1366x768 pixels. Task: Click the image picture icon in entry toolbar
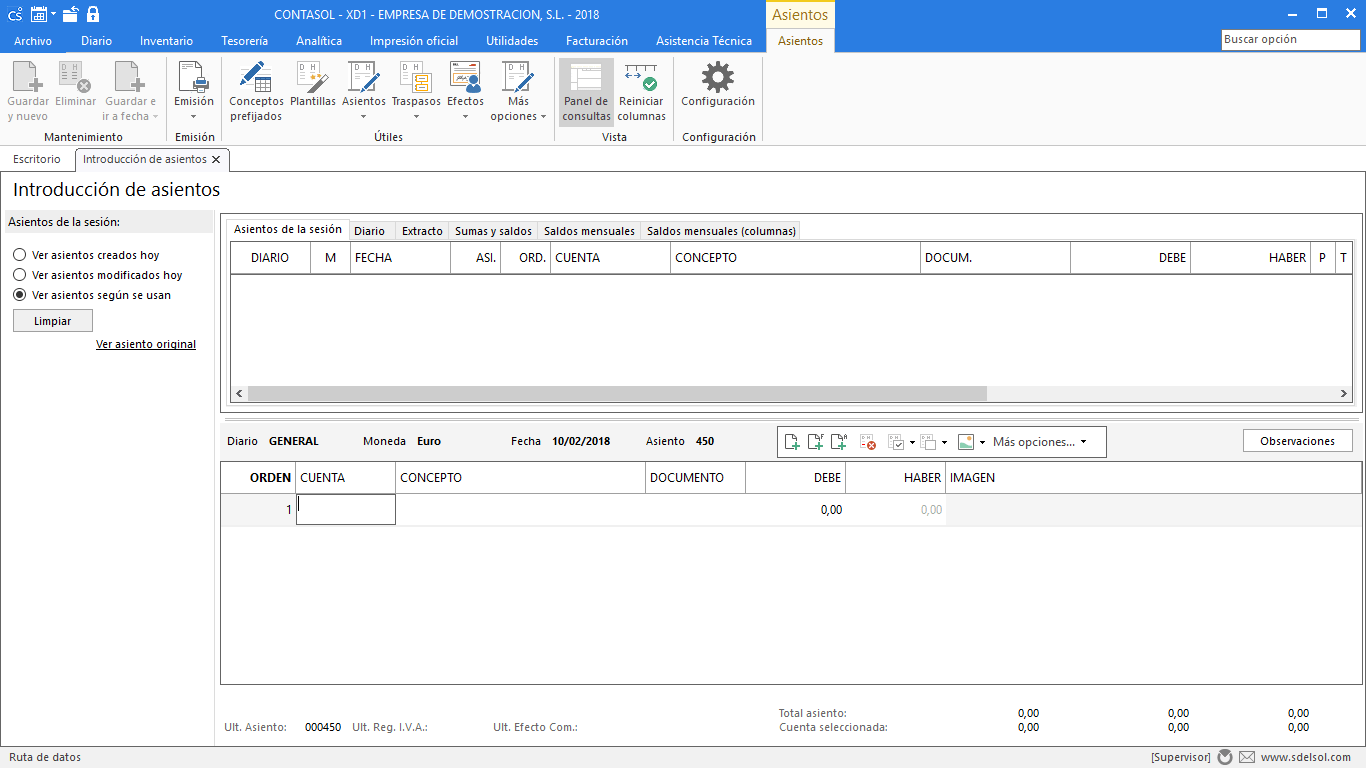click(966, 442)
